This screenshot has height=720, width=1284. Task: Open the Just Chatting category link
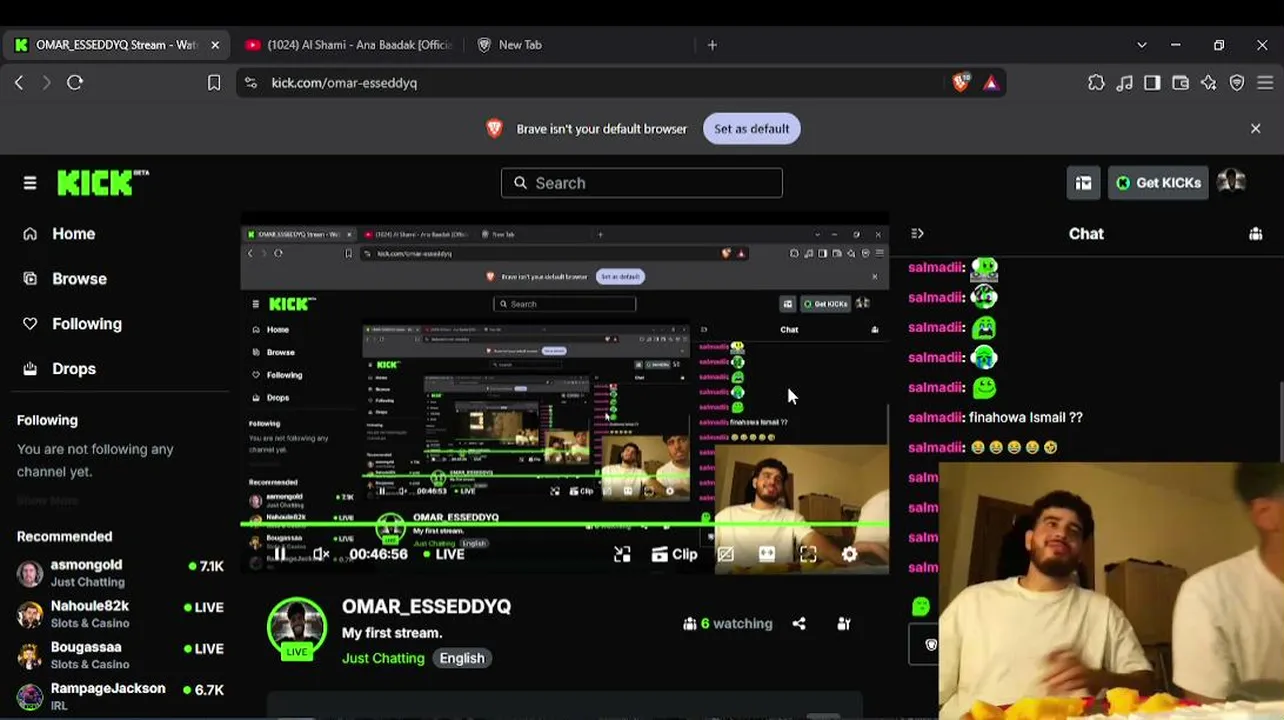point(383,658)
